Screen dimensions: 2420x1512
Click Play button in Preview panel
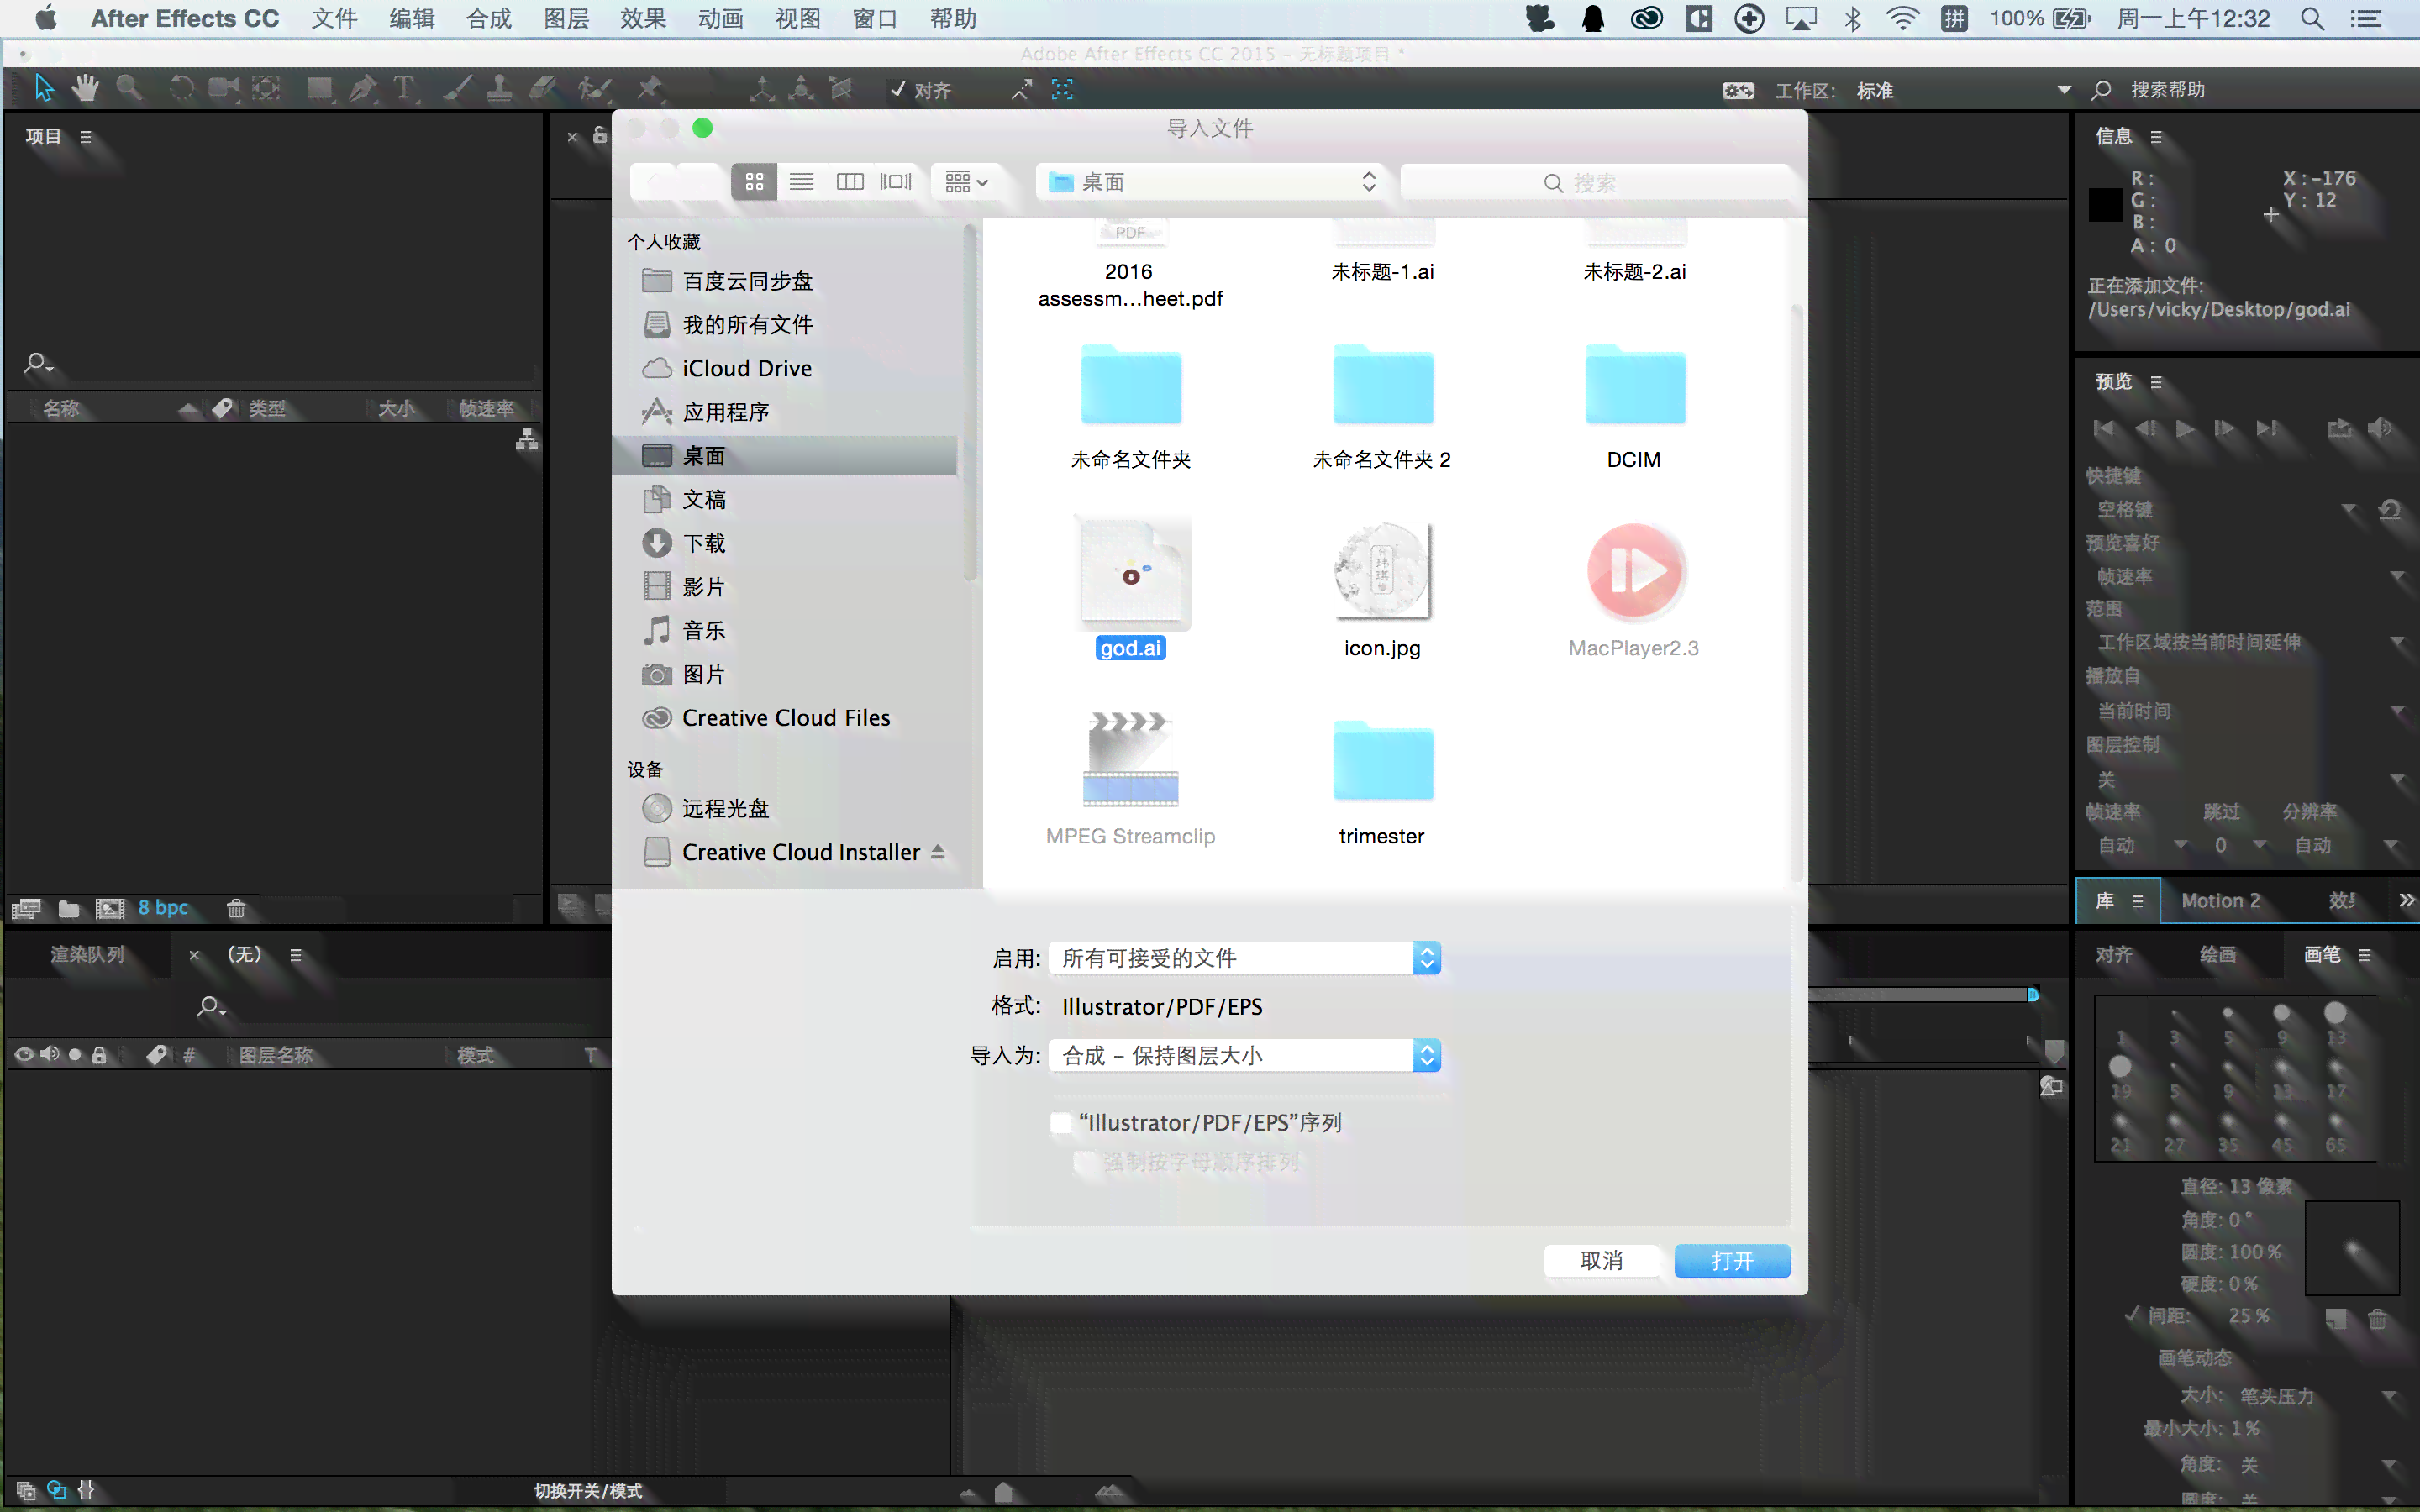2186,429
